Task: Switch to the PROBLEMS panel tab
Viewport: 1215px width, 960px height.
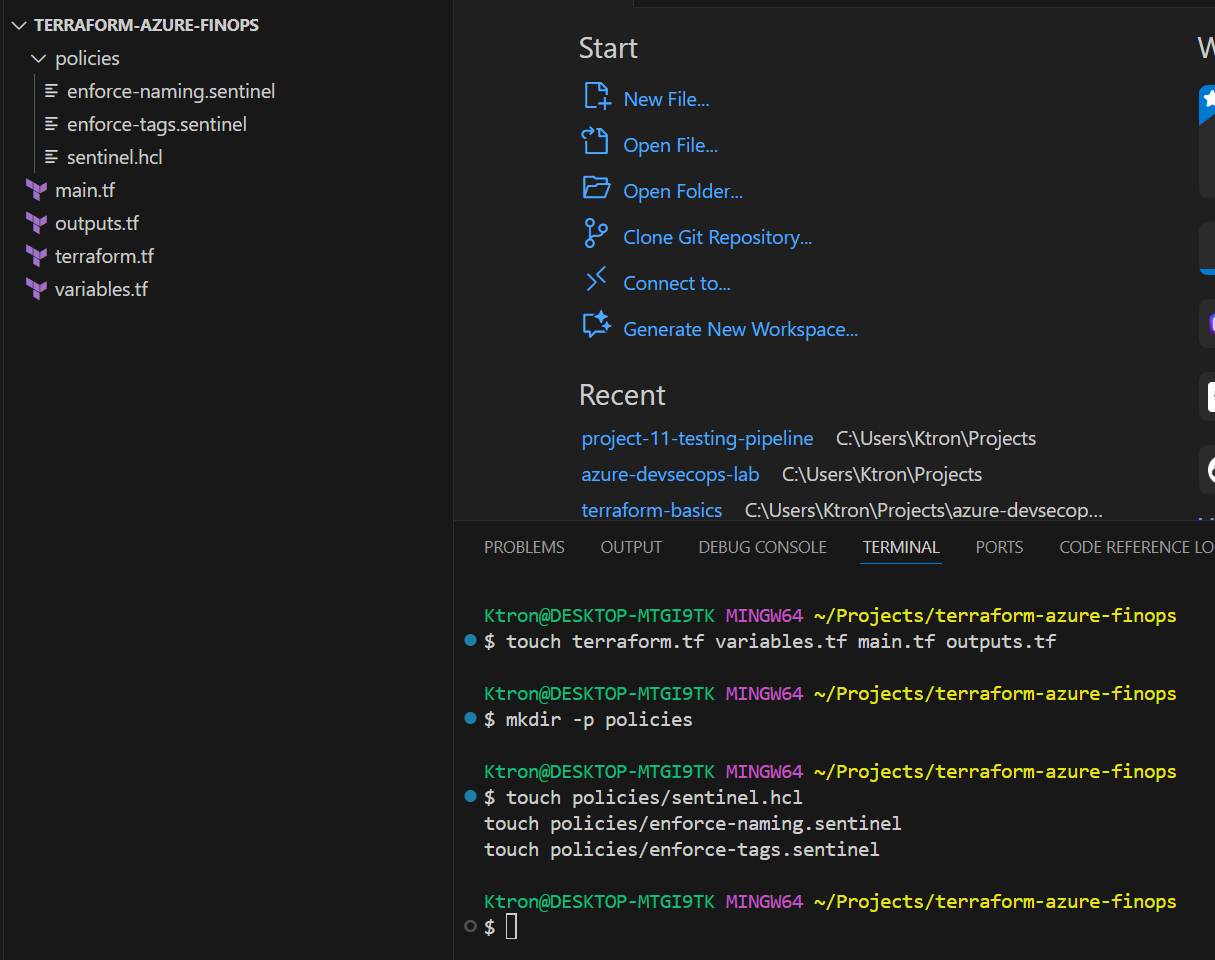Action: [524, 547]
